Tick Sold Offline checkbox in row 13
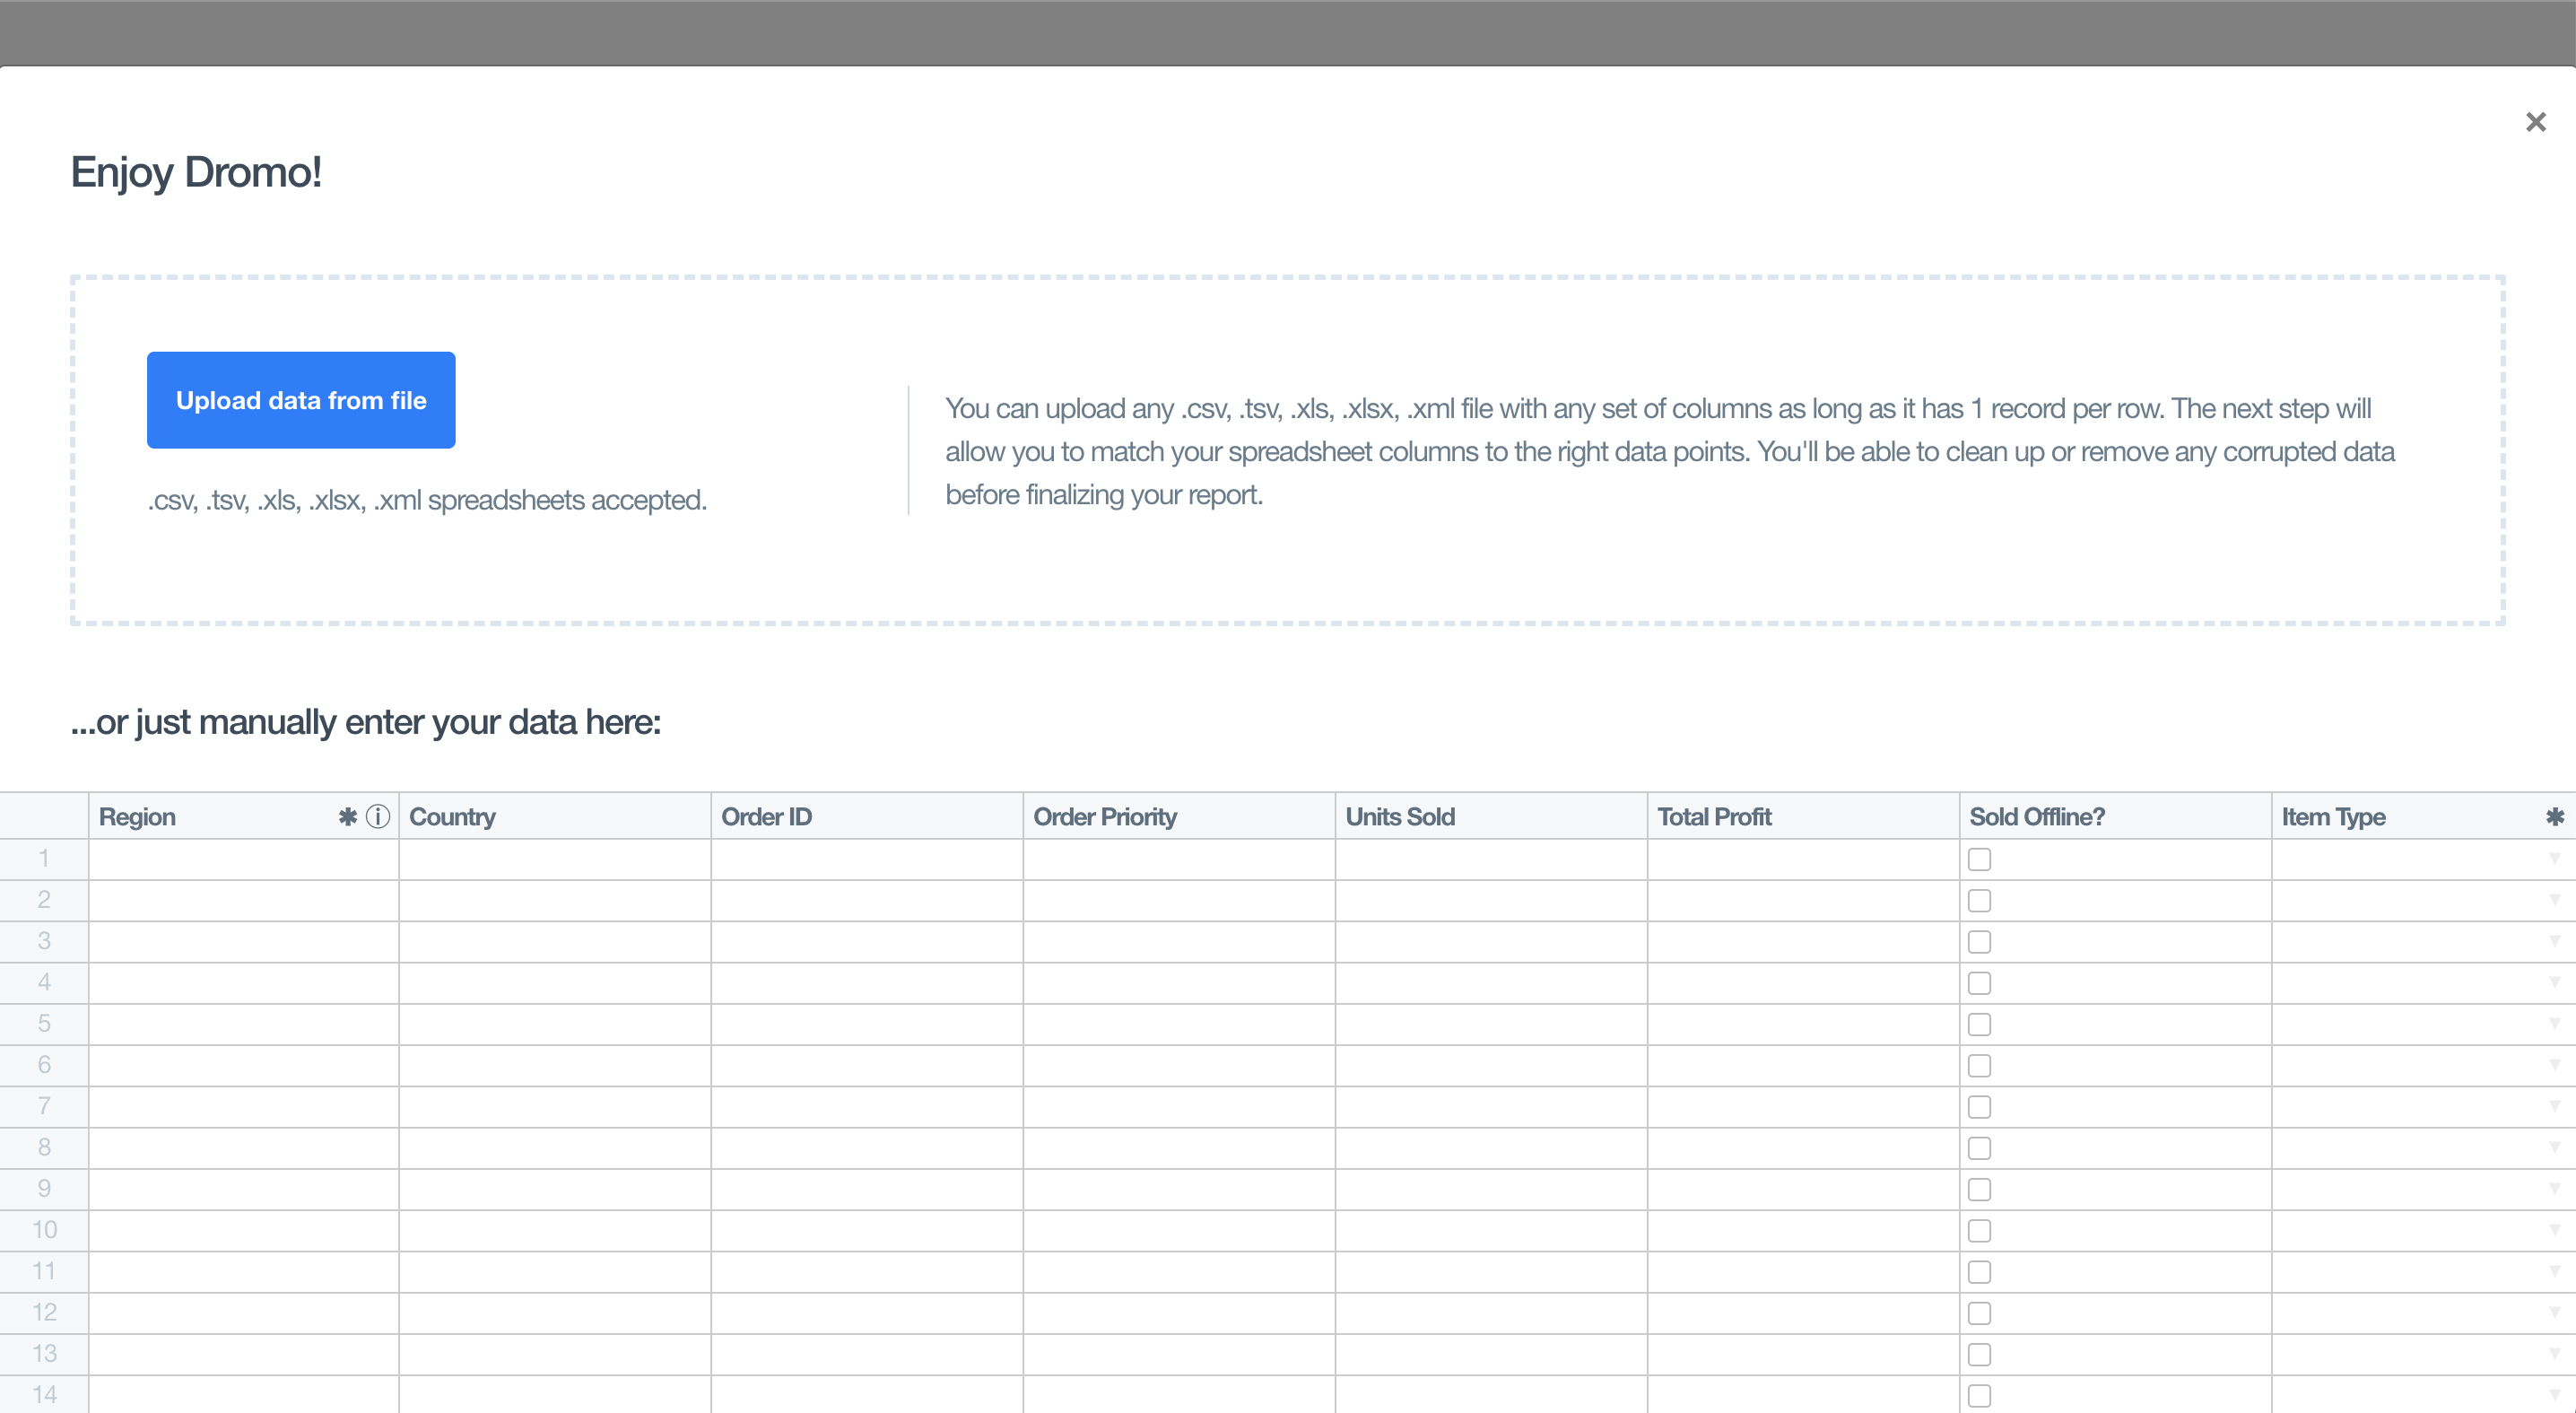The width and height of the screenshot is (2576, 1413). coord(1979,1354)
